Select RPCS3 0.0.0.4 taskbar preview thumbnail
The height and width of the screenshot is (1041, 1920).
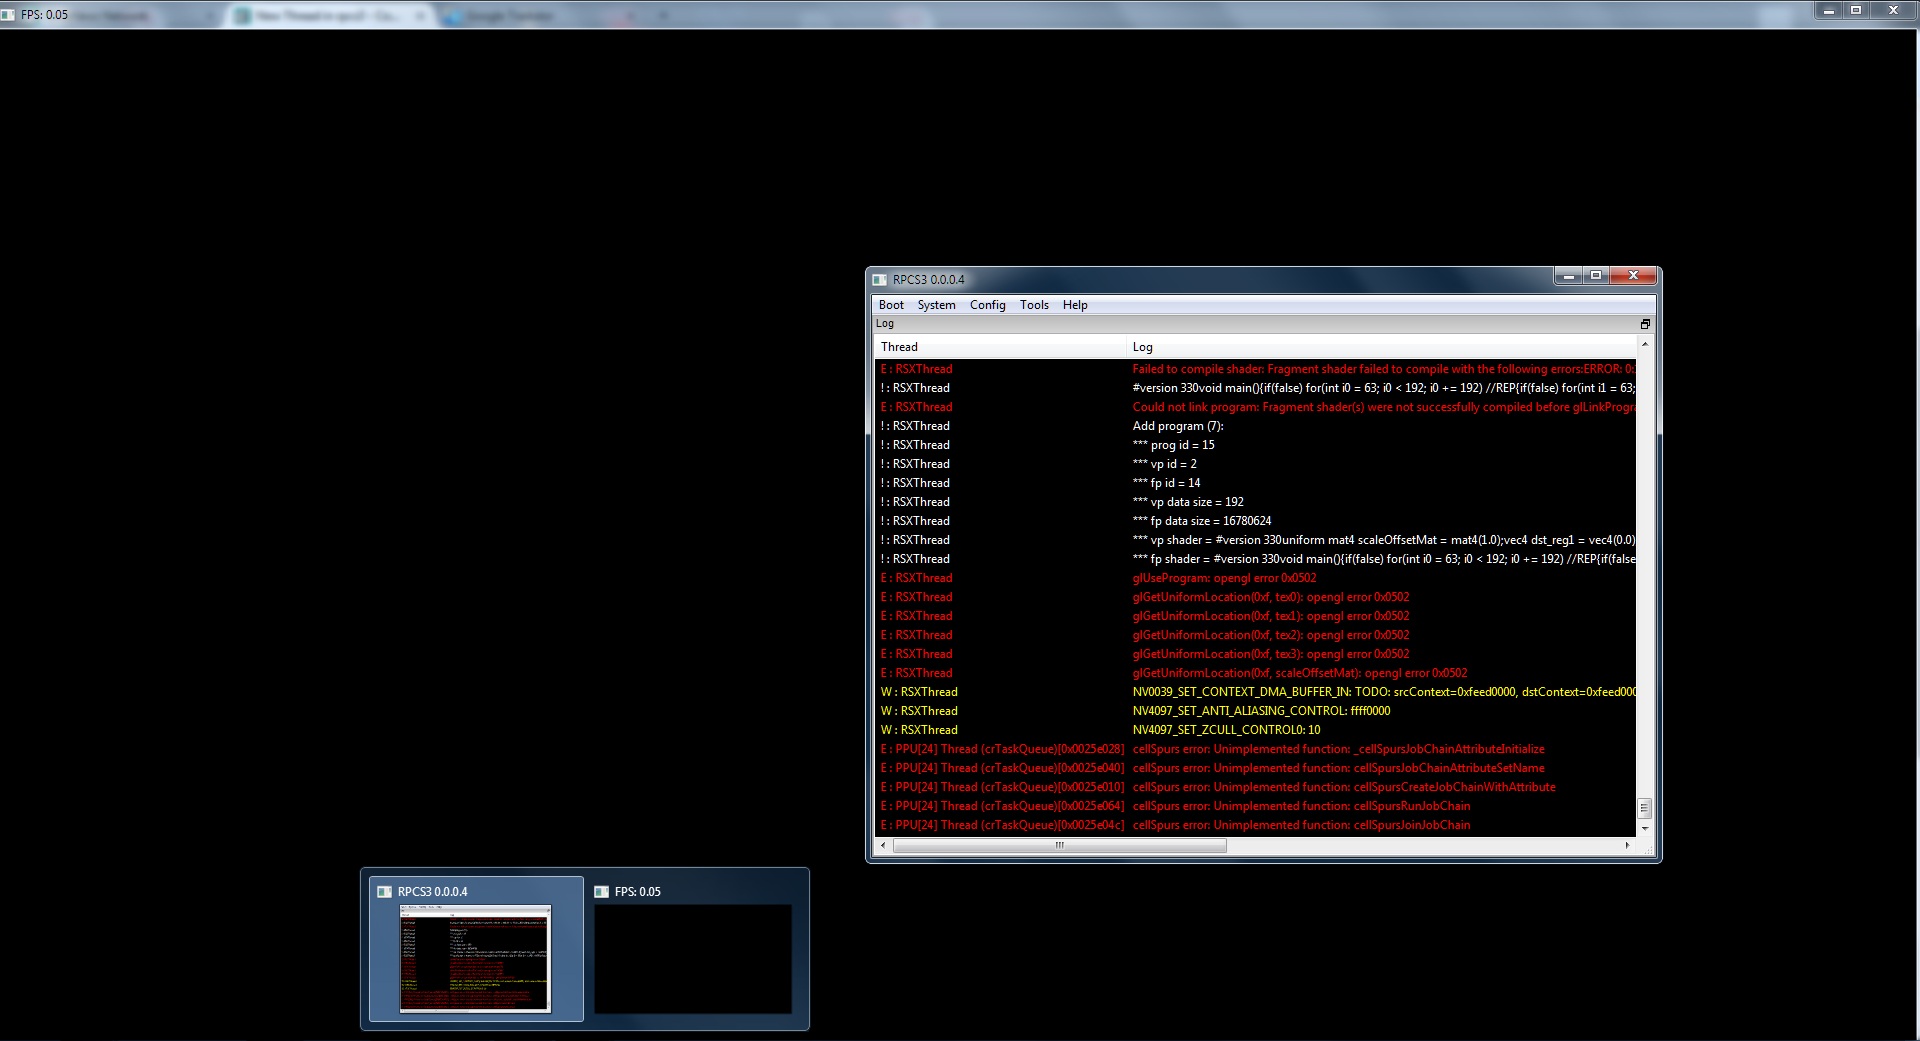(x=475, y=958)
